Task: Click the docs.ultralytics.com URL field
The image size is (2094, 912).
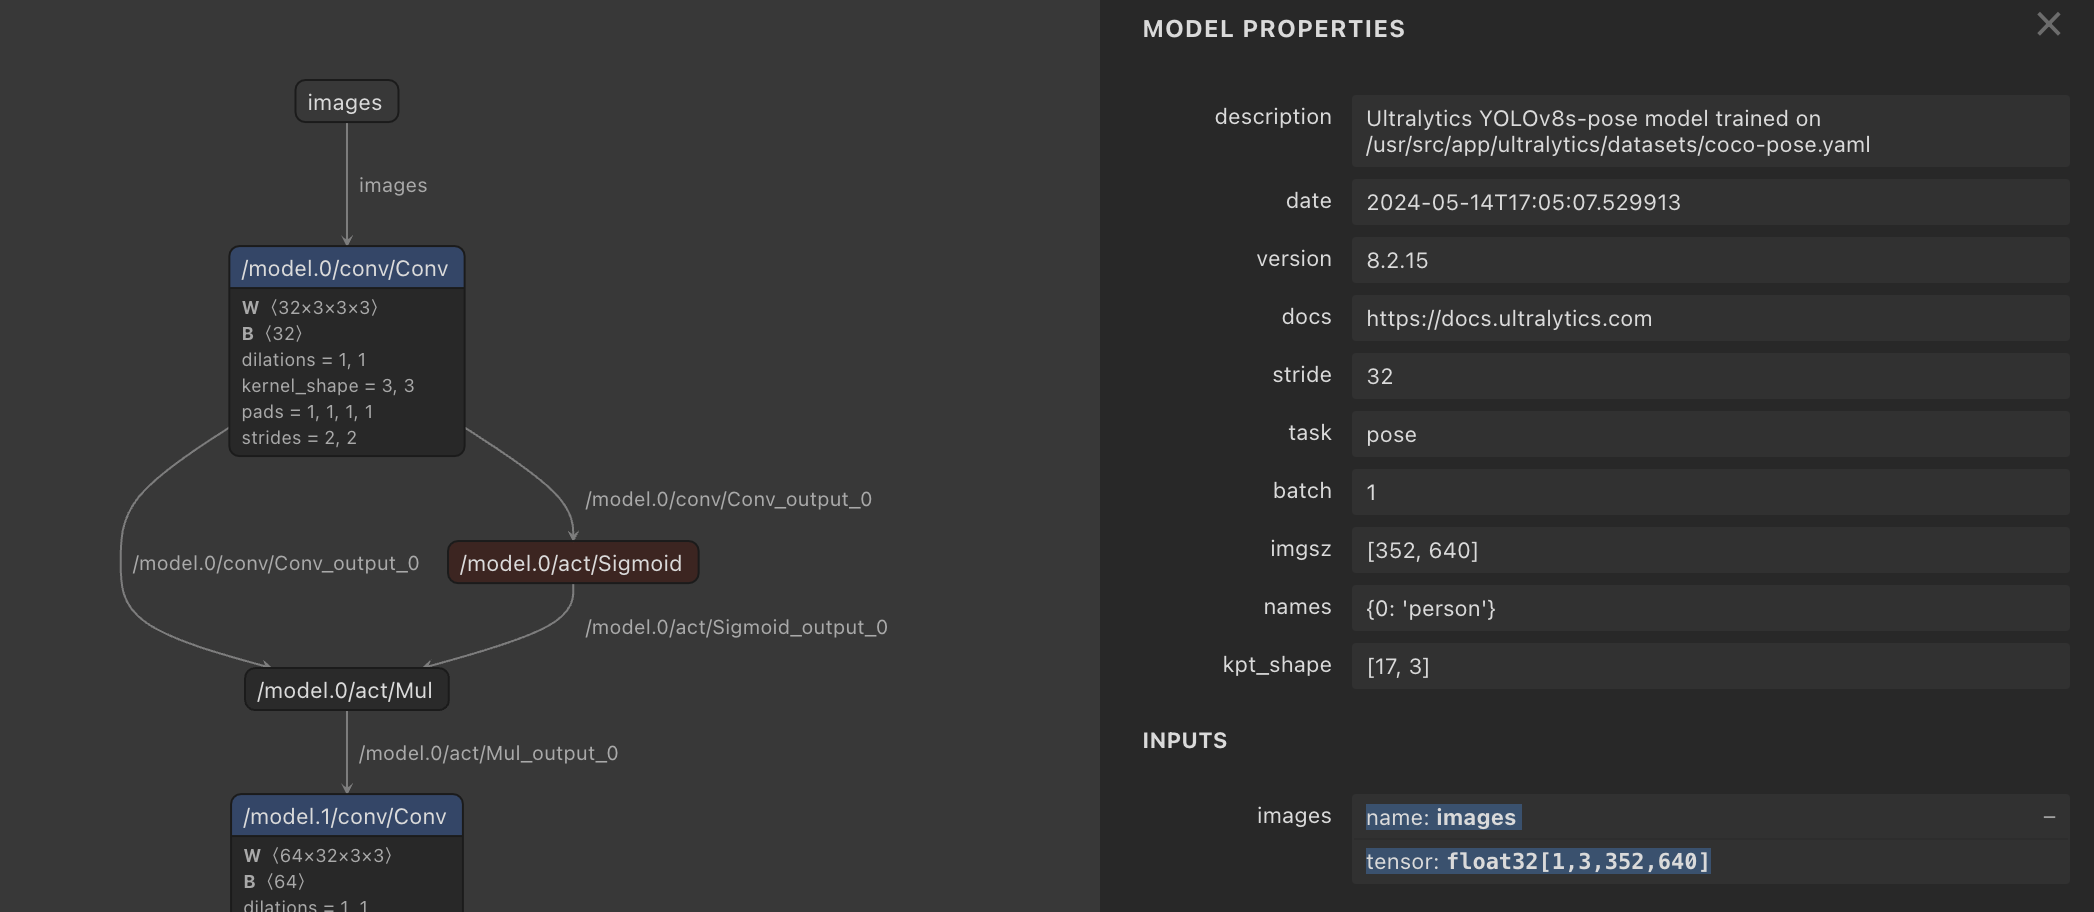Action: click(1708, 318)
